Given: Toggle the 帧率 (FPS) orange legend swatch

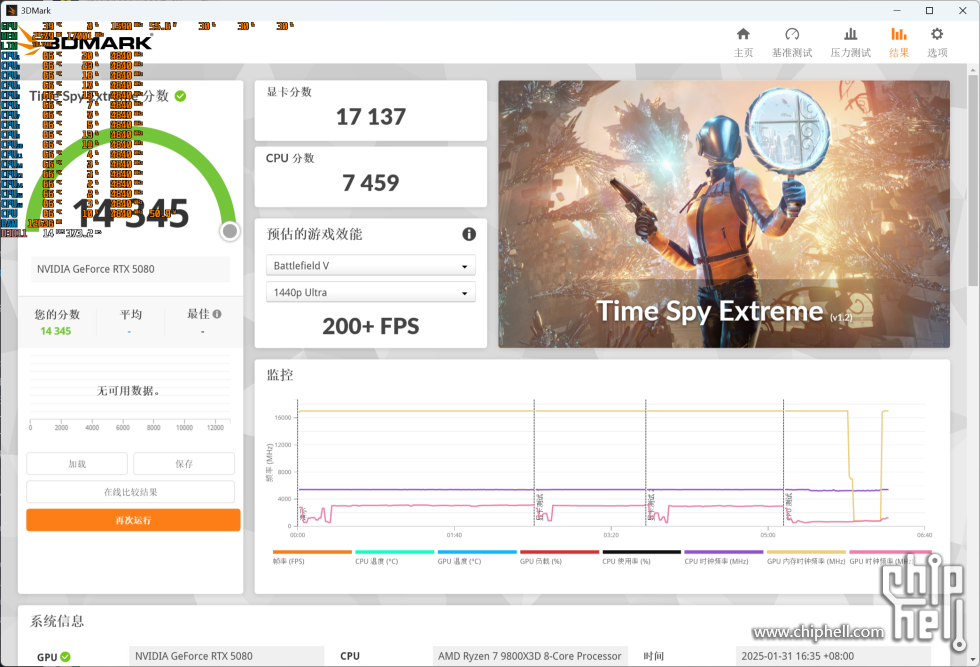Looking at the screenshot, I should tap(312, 552).
